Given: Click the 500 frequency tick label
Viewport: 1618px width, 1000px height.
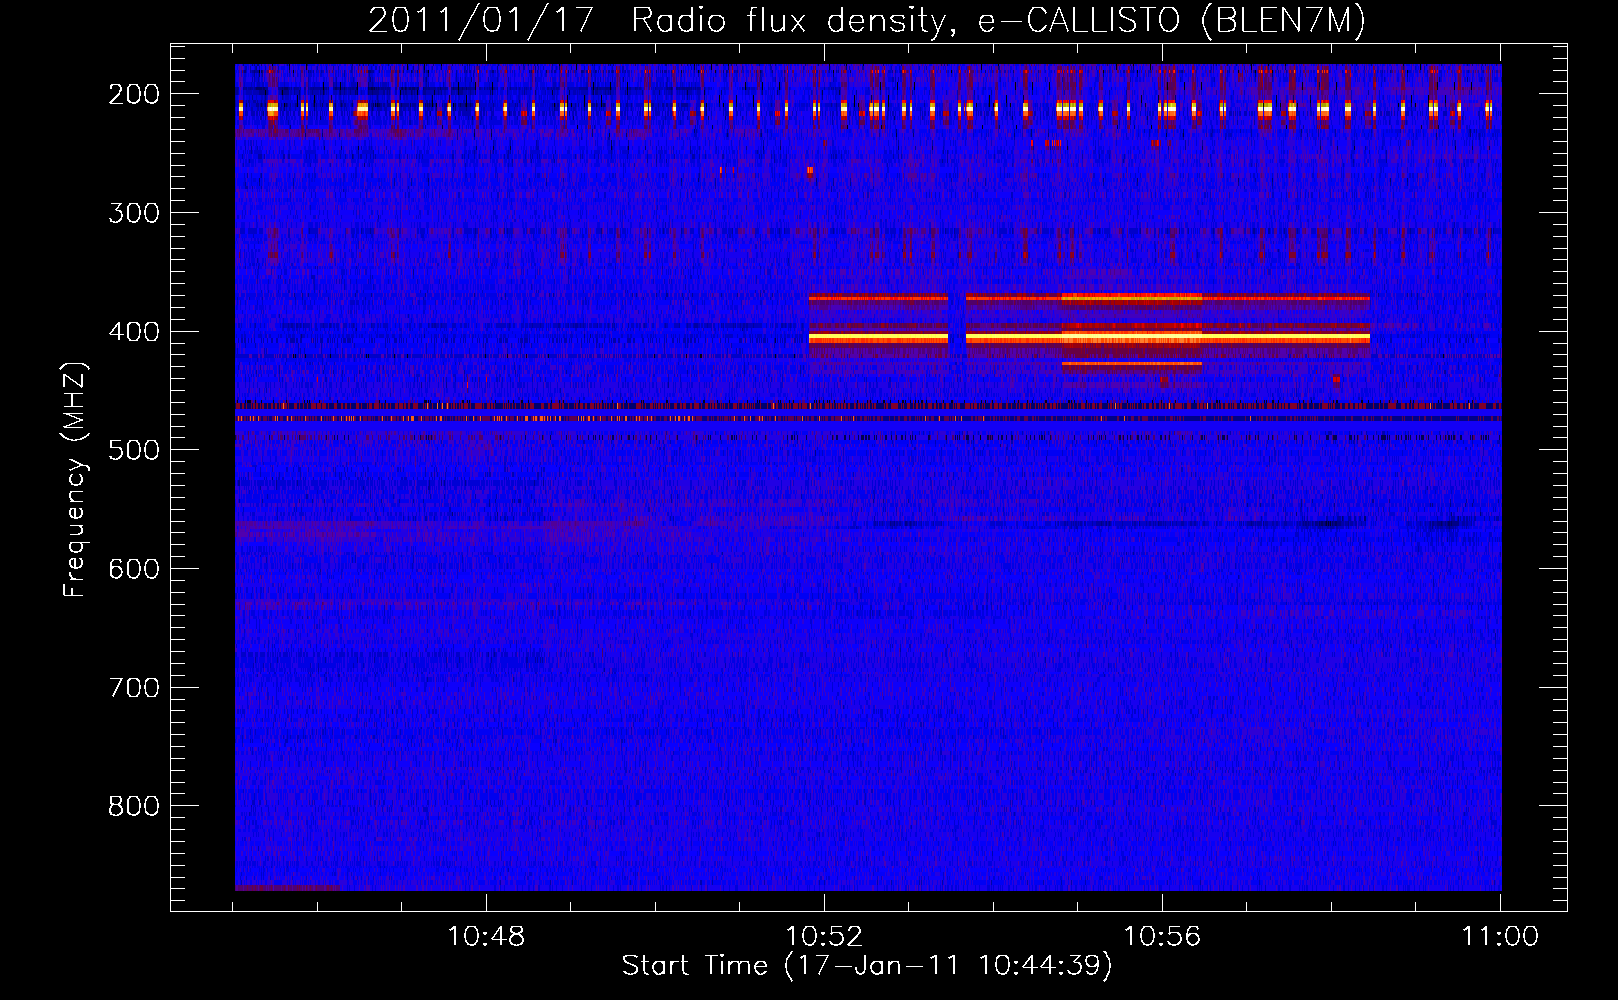Looking at the screenshot, I should (x=134, y=450).
